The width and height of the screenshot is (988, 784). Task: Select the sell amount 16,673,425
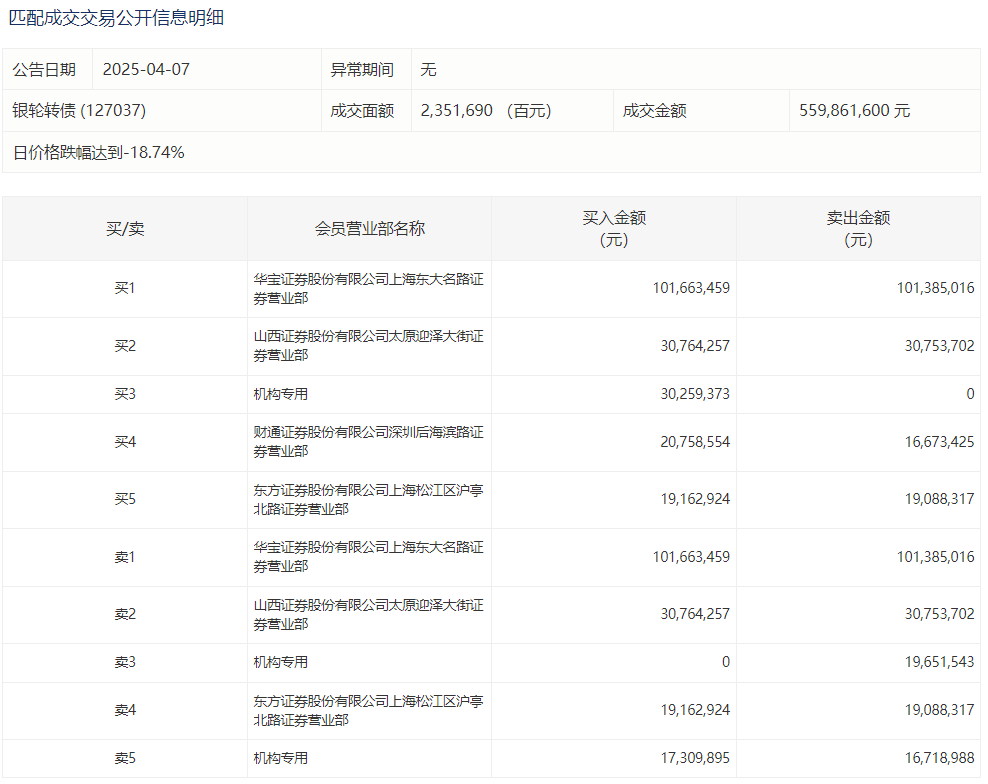click(939, 442)
